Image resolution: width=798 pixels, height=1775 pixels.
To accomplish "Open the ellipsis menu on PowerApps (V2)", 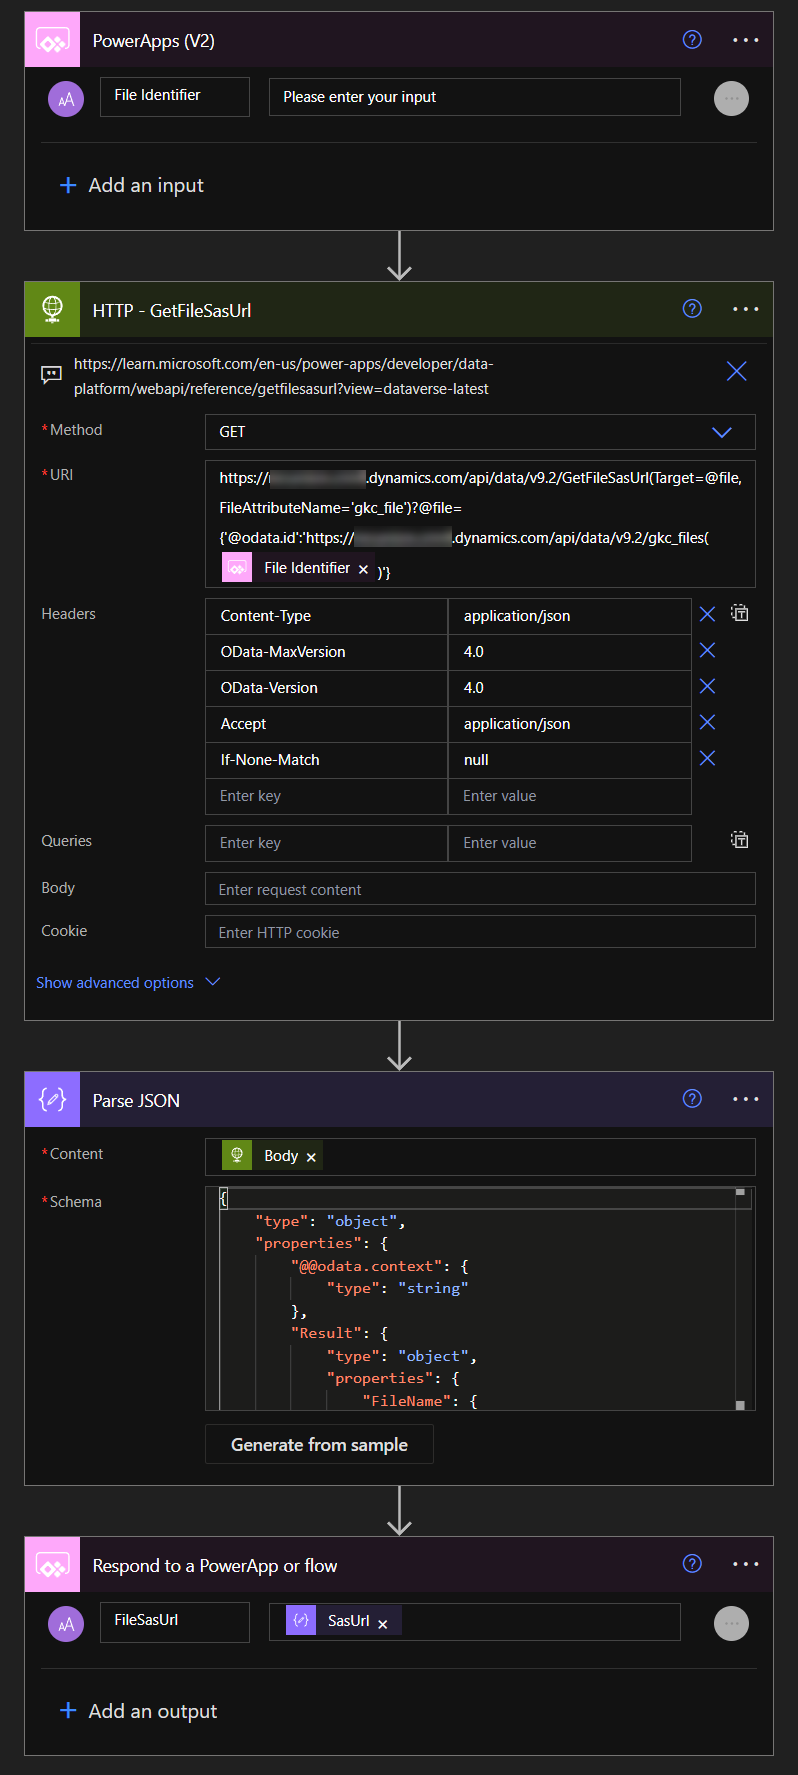I will tap(746, 39).
